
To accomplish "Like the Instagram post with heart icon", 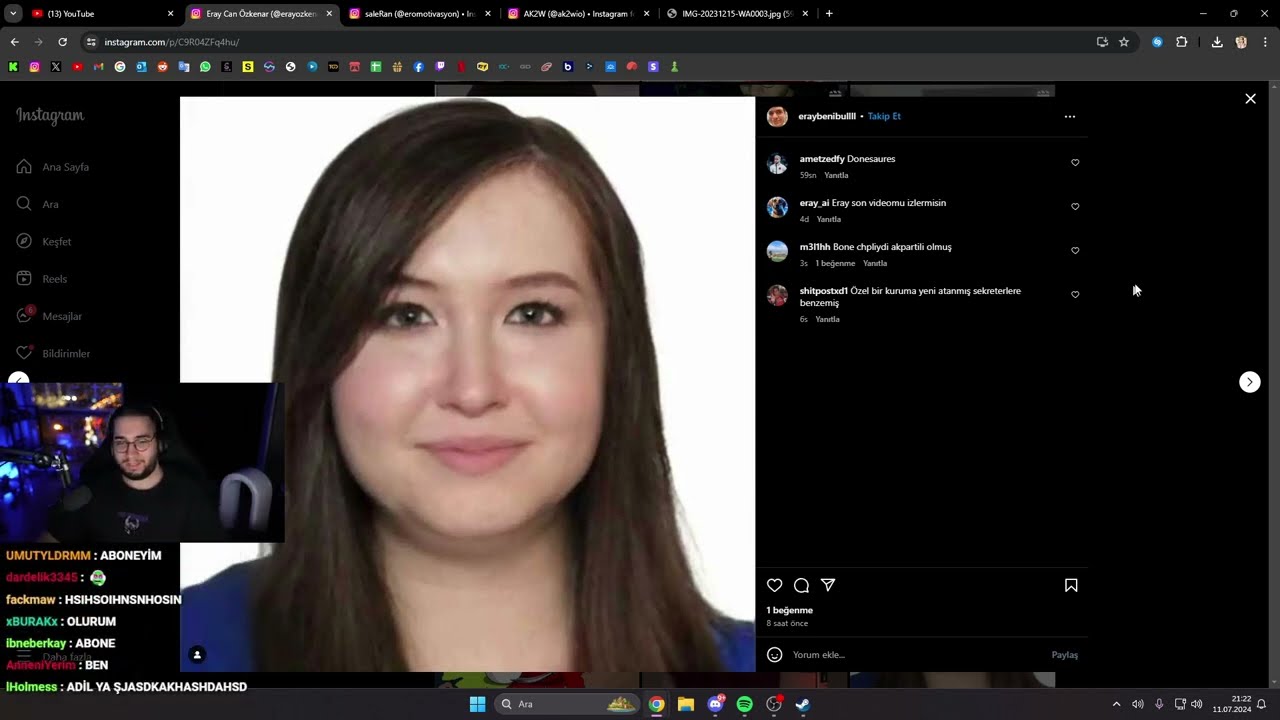I will [774, 585].
